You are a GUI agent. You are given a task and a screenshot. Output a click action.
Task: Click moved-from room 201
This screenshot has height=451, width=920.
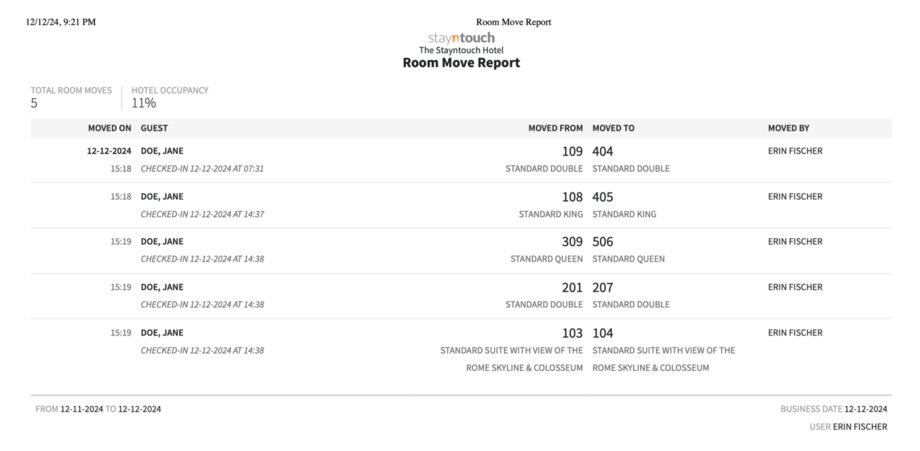pyautogui.click(x=572, y=287)
